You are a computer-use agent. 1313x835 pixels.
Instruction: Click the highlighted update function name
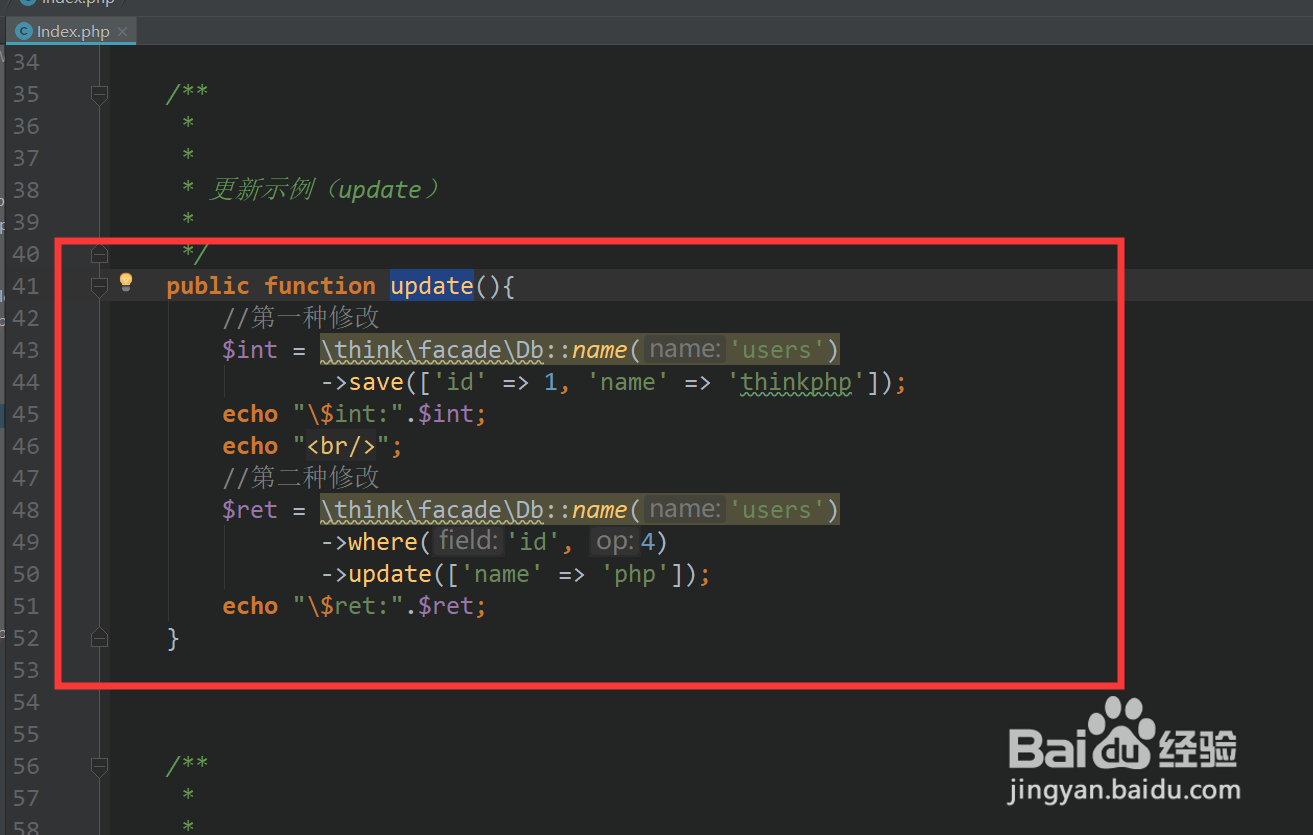pyautogui.click(x=432, y=286)
